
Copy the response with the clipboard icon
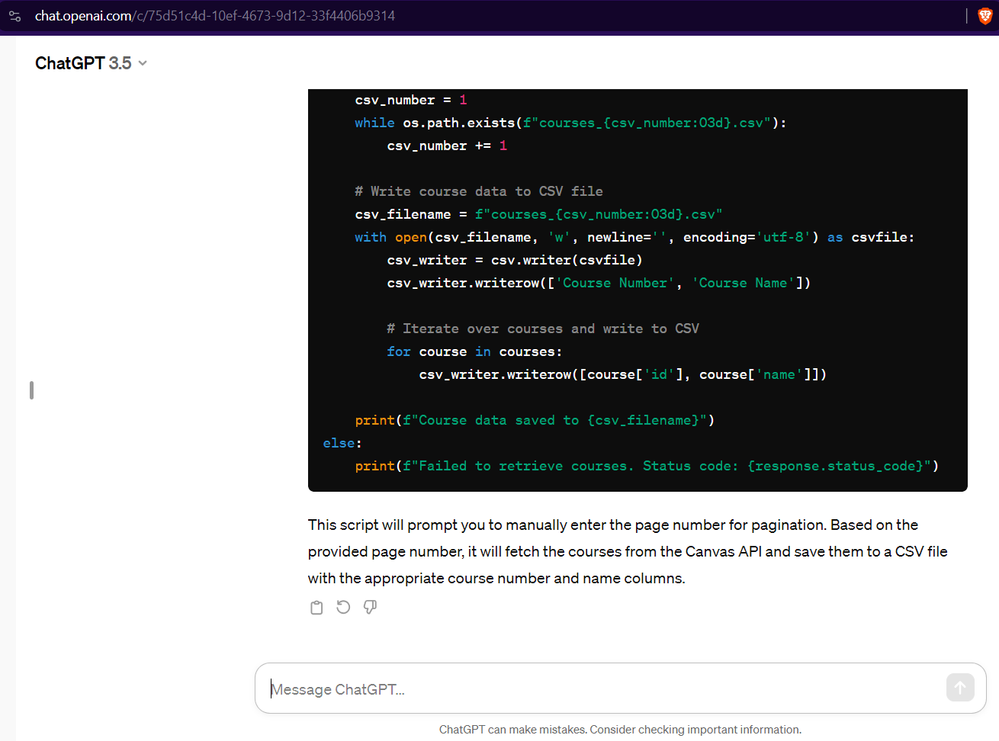[317, 607]
